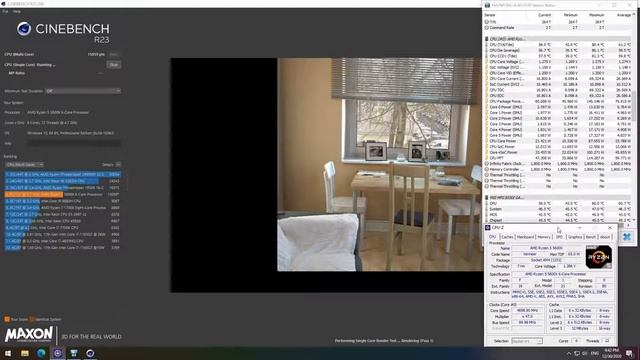
Task: Collapse the CPU [#0] AMD Ryzen sensor group
Action: (x=487, y=39)
